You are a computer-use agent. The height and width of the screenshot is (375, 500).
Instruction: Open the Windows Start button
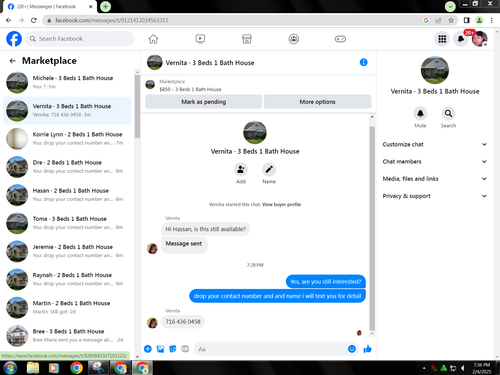point(10,368)
